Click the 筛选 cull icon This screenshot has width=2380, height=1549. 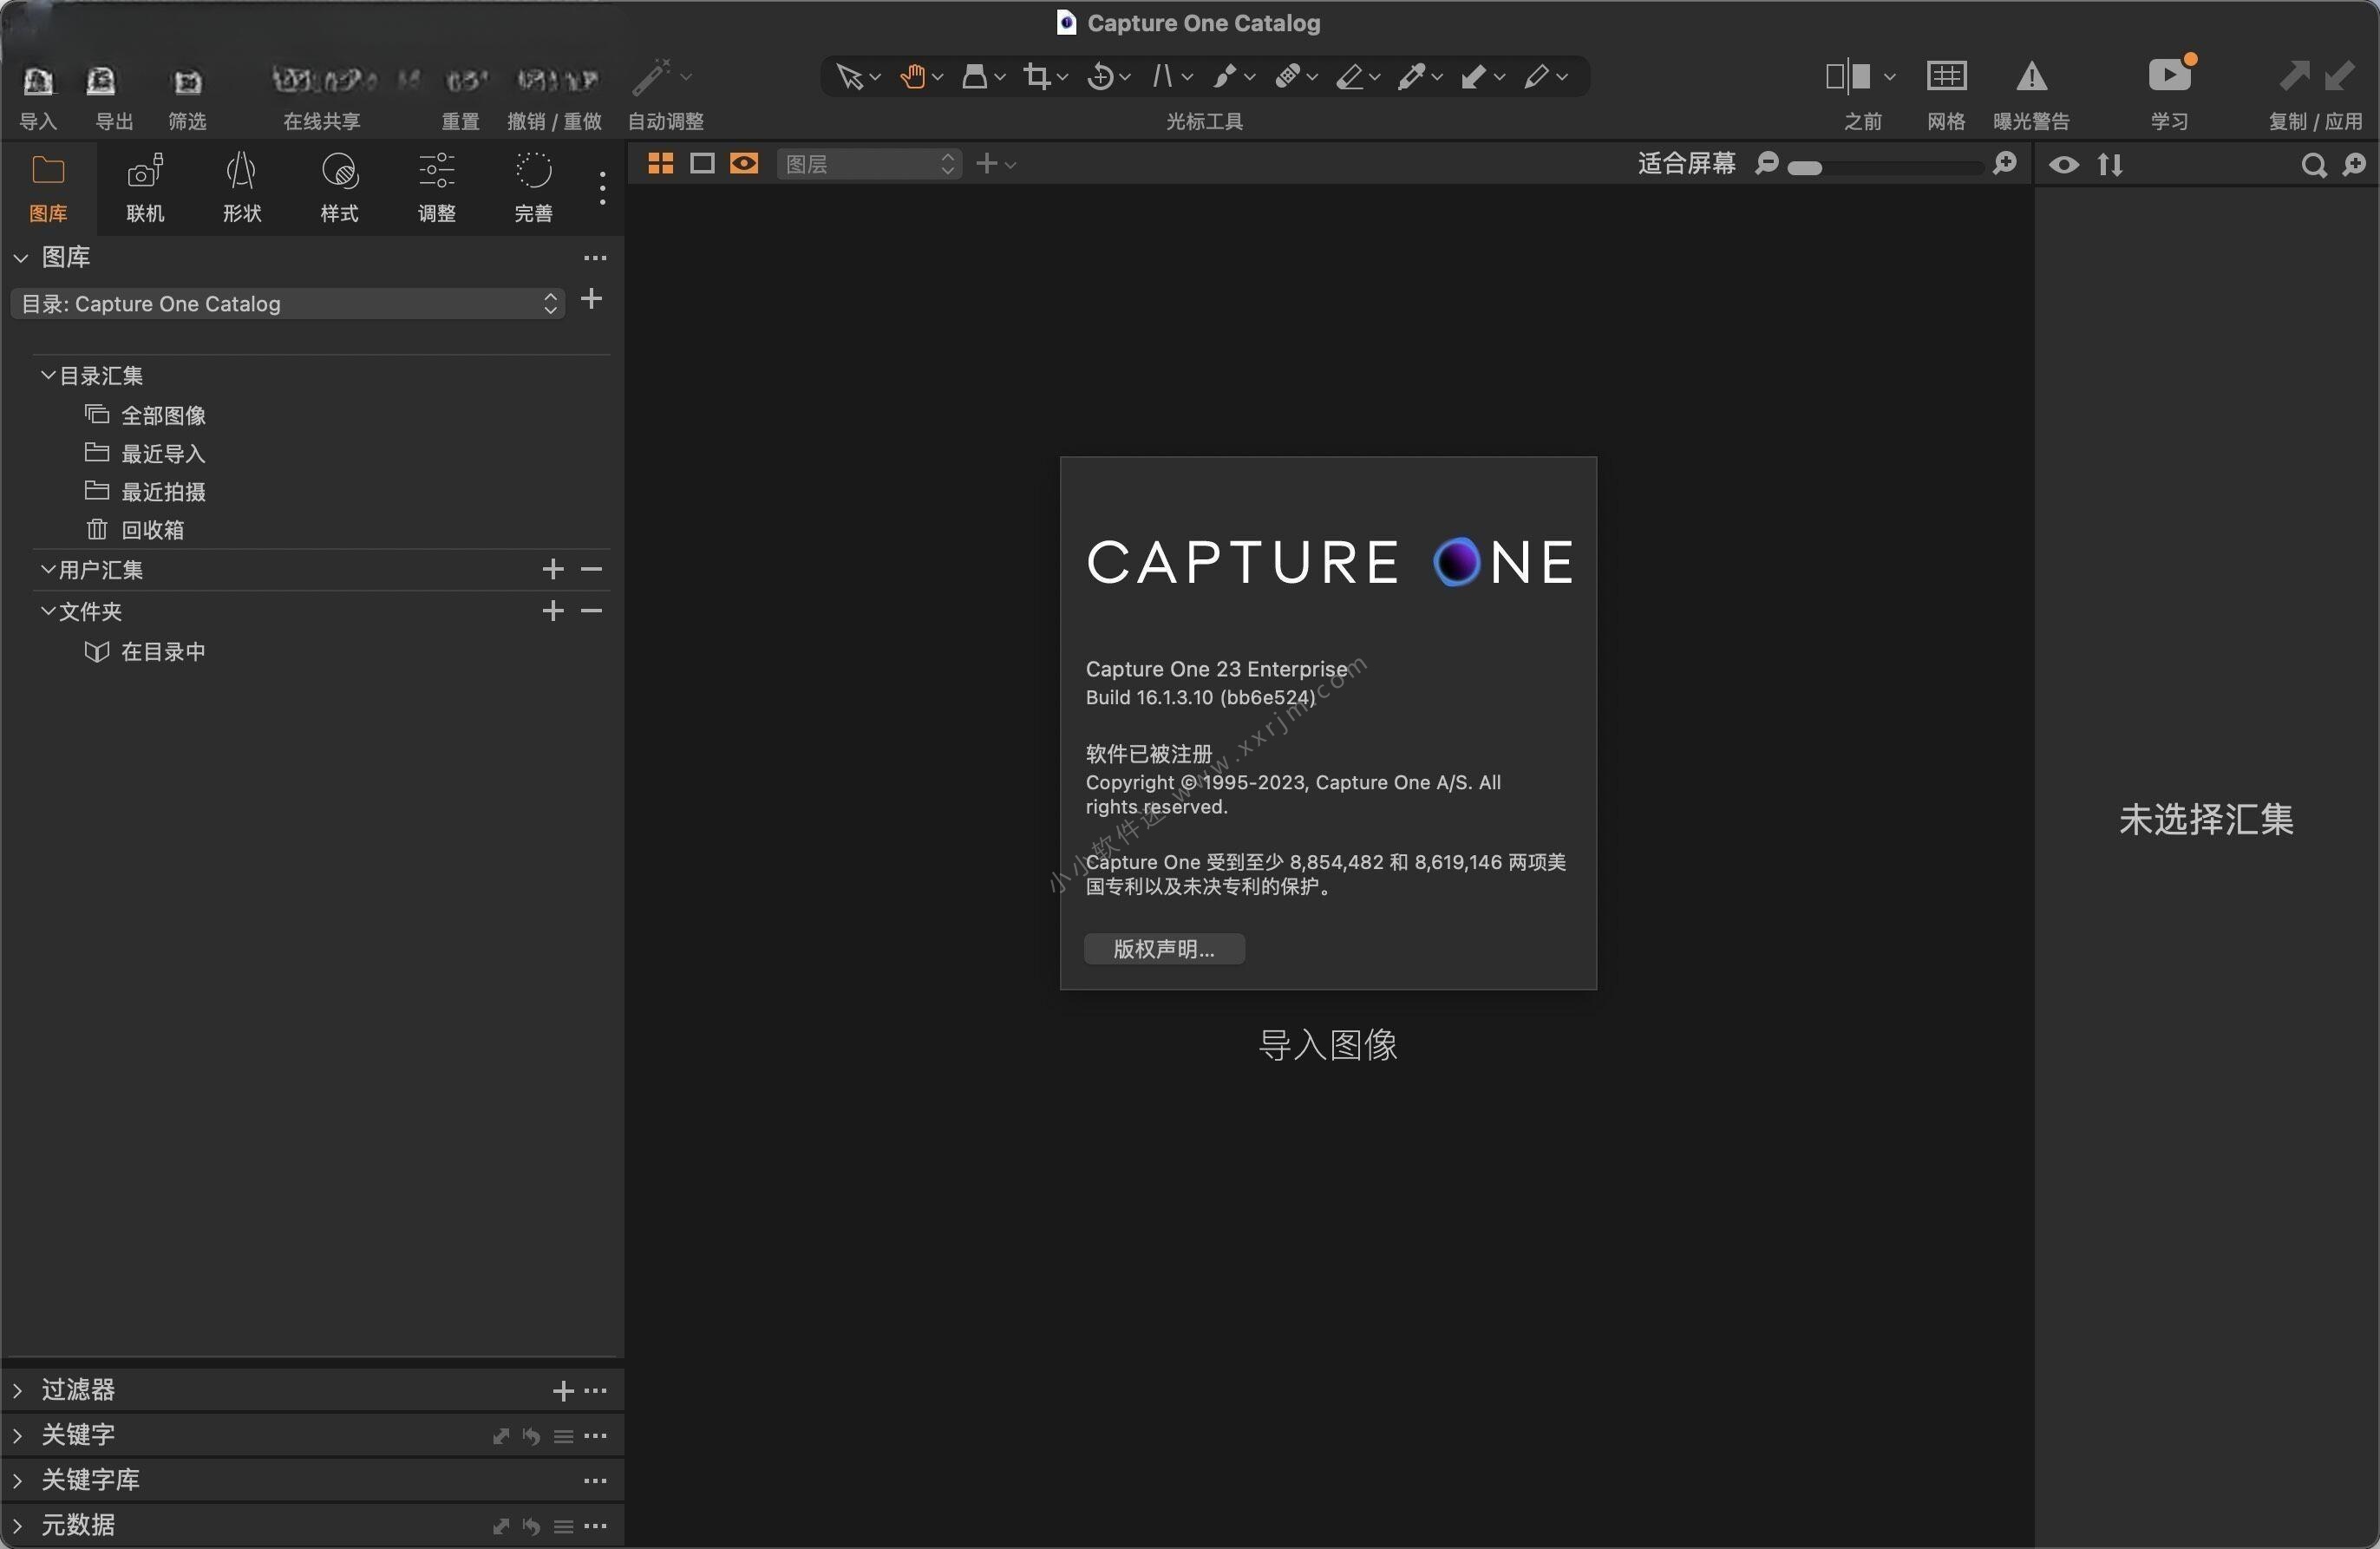coord(187,81)
